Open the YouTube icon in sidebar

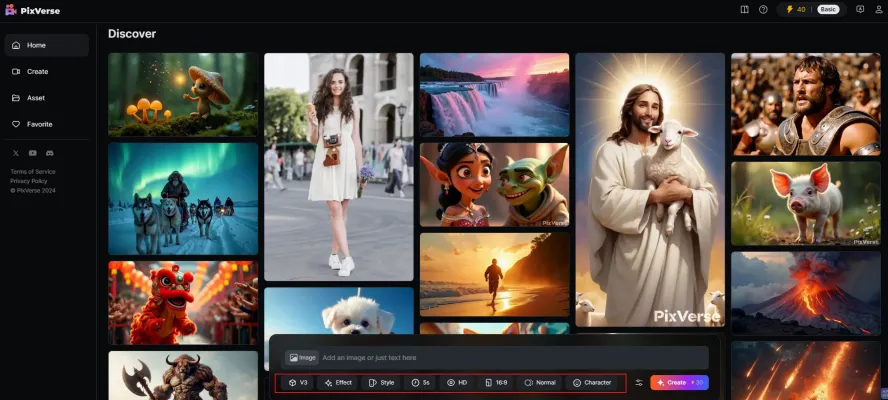33,153
